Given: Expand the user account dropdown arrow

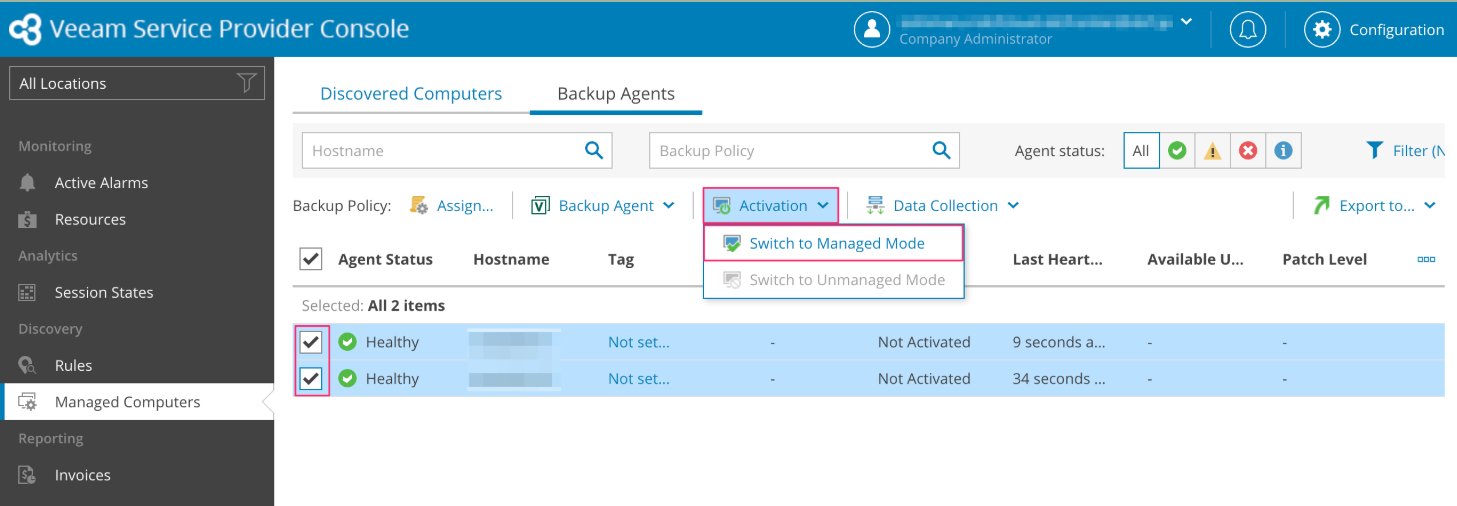Looking at the screenshot, I should (1186, 21).
